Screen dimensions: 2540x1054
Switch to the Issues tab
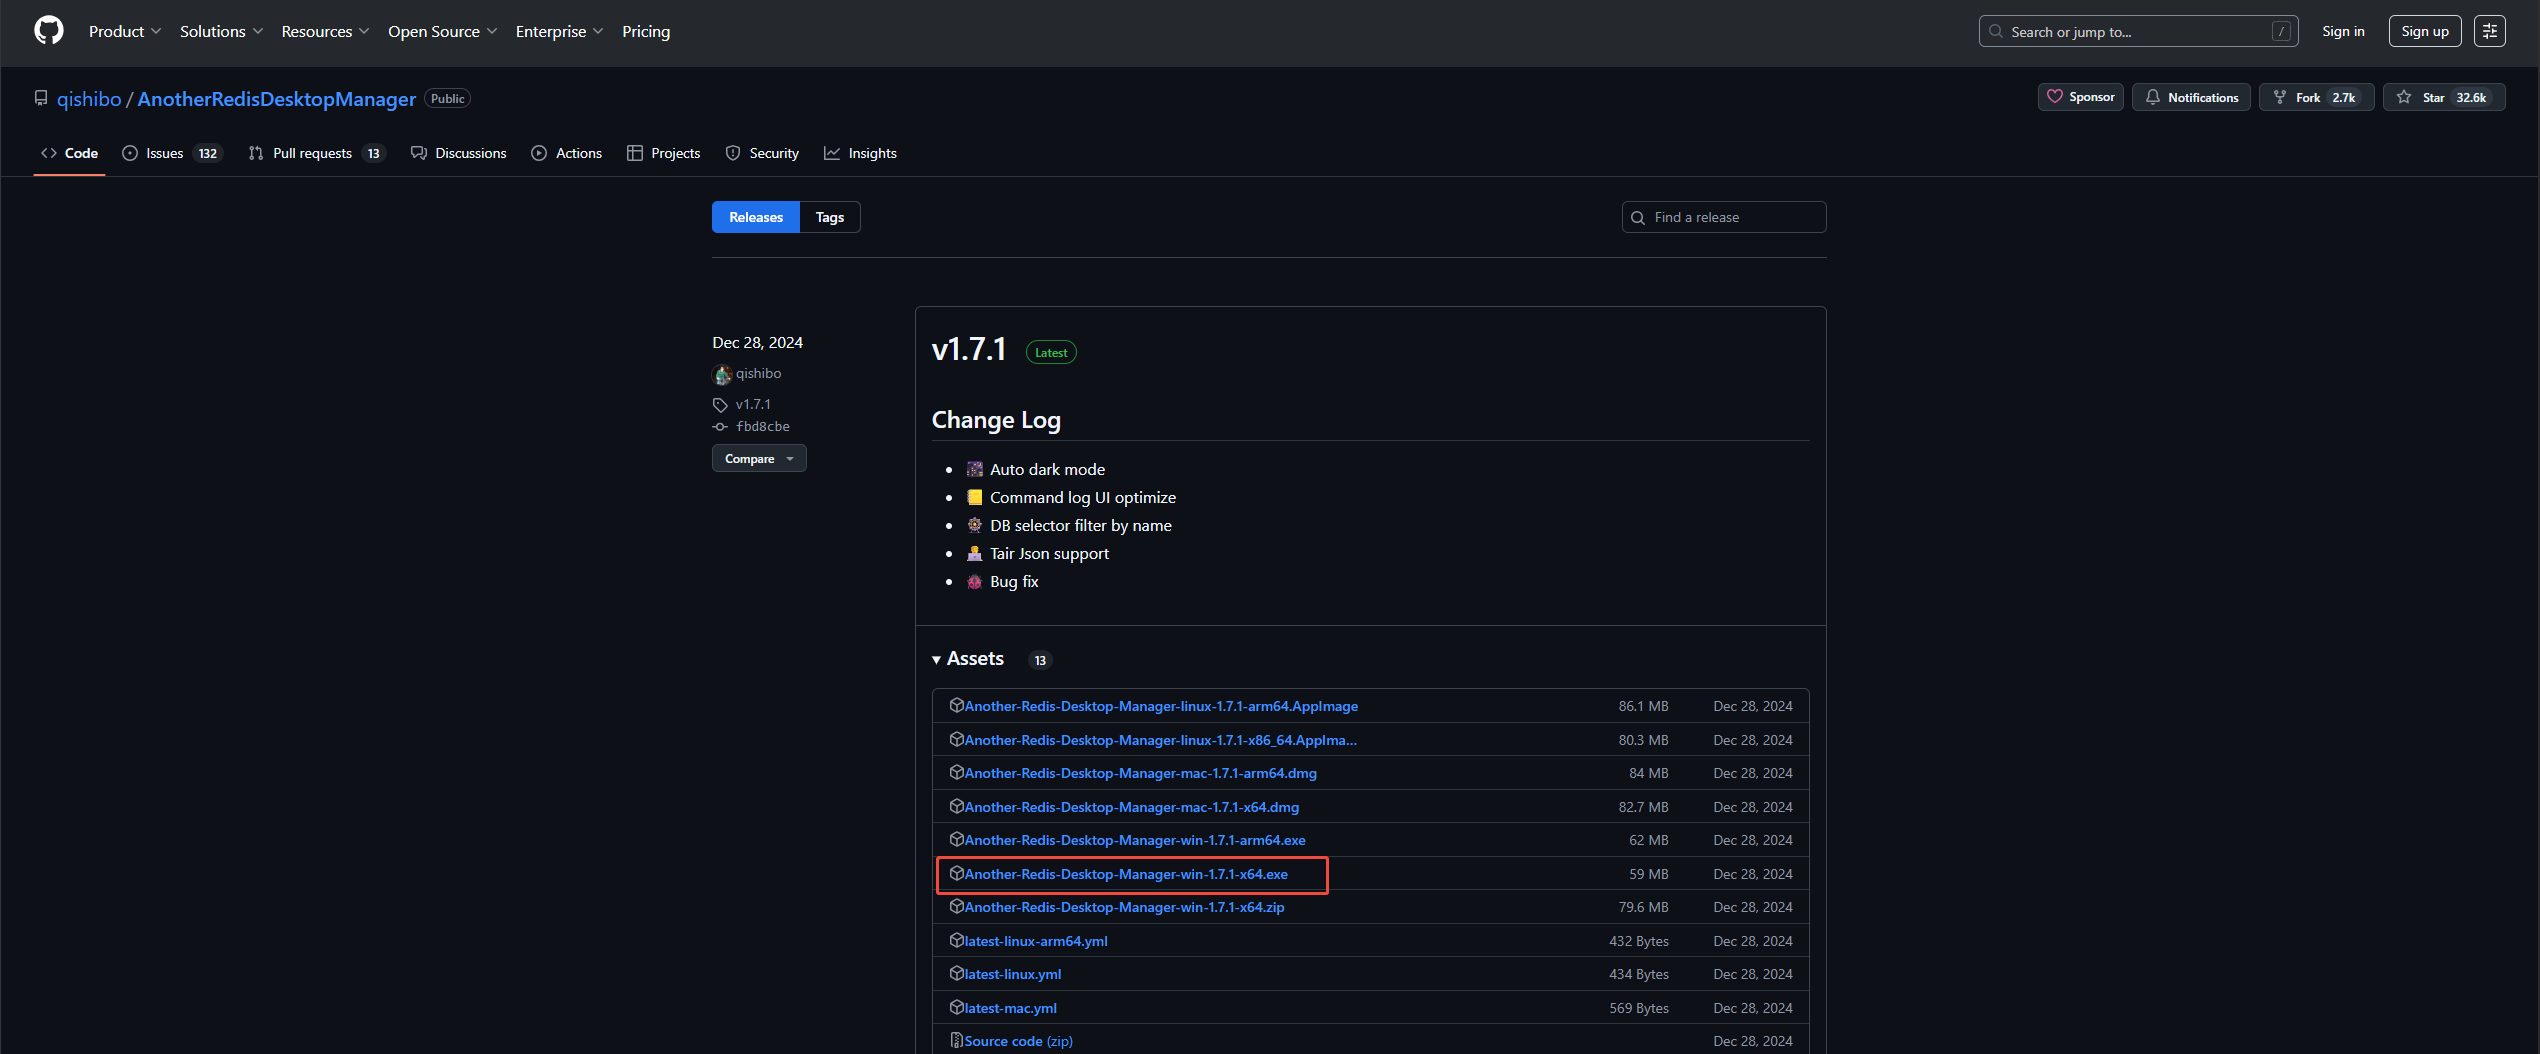[x=164, y=153]
